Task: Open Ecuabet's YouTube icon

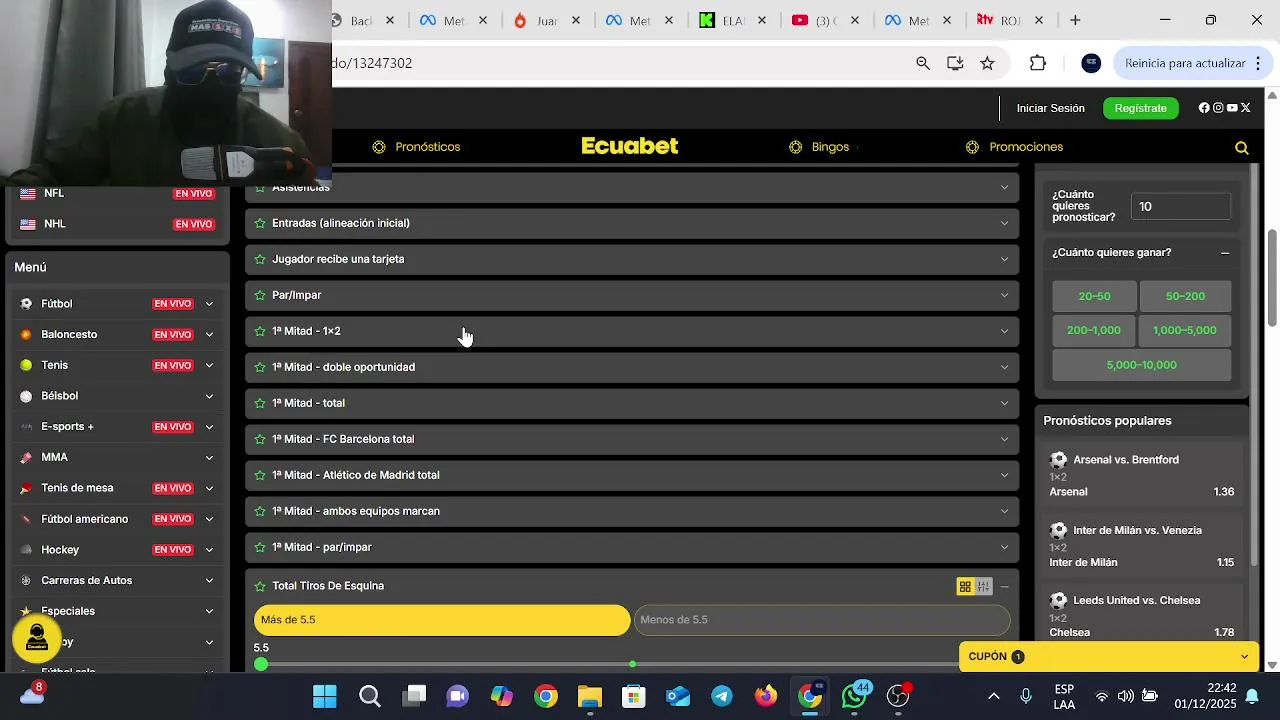Action: 1232,108
